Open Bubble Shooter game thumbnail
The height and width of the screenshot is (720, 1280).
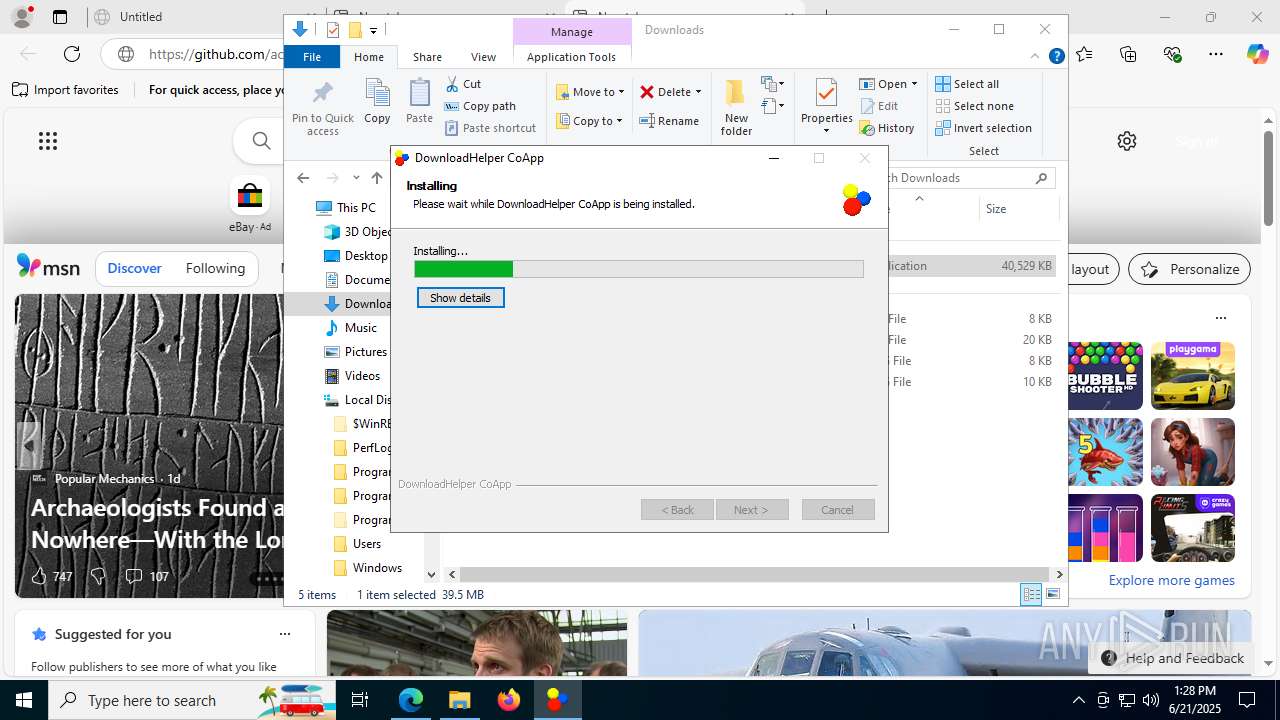click(x=1104, y=376)
